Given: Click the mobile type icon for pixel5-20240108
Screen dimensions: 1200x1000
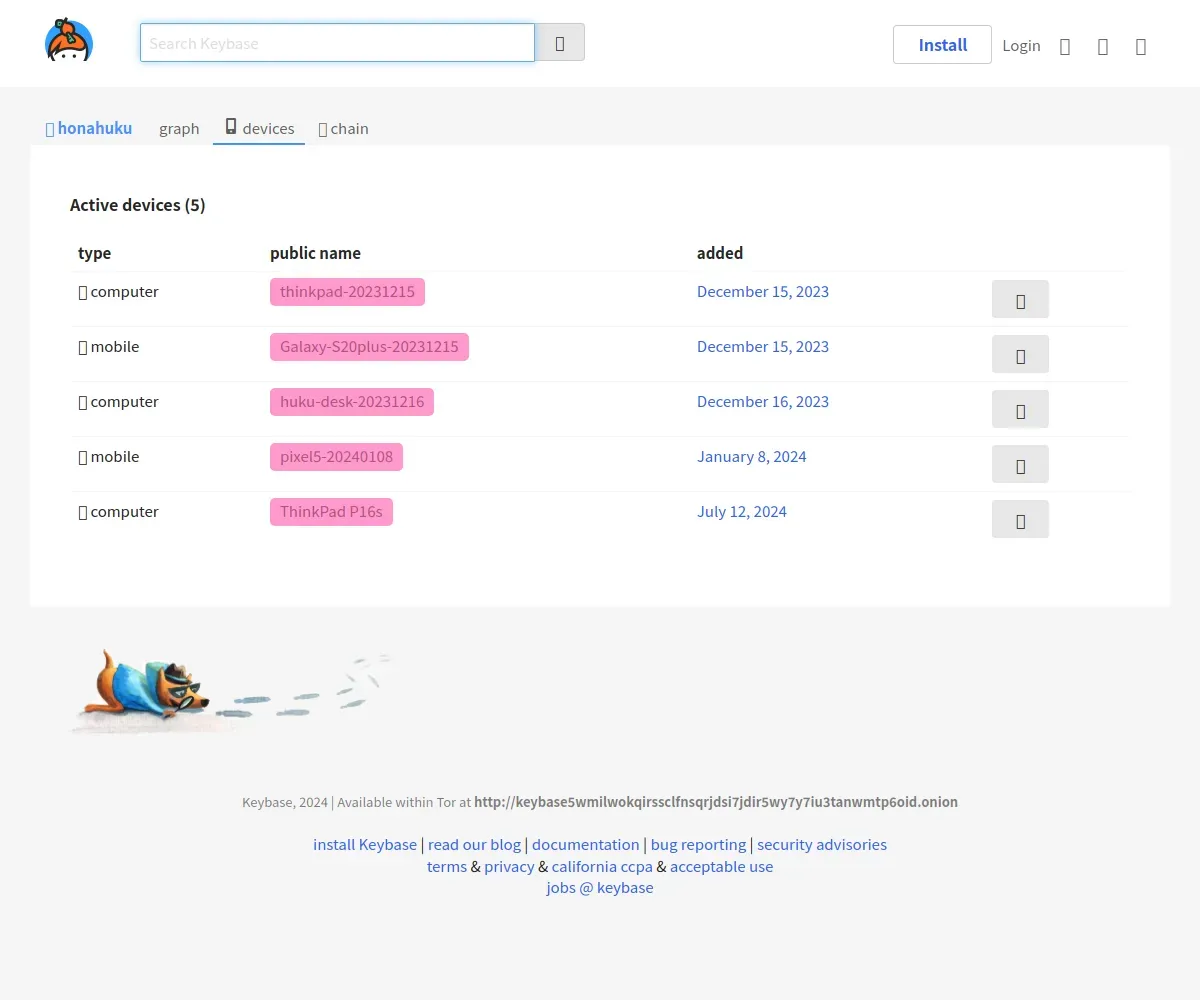Looking at the screenshot, I should [x=83, y=457].
